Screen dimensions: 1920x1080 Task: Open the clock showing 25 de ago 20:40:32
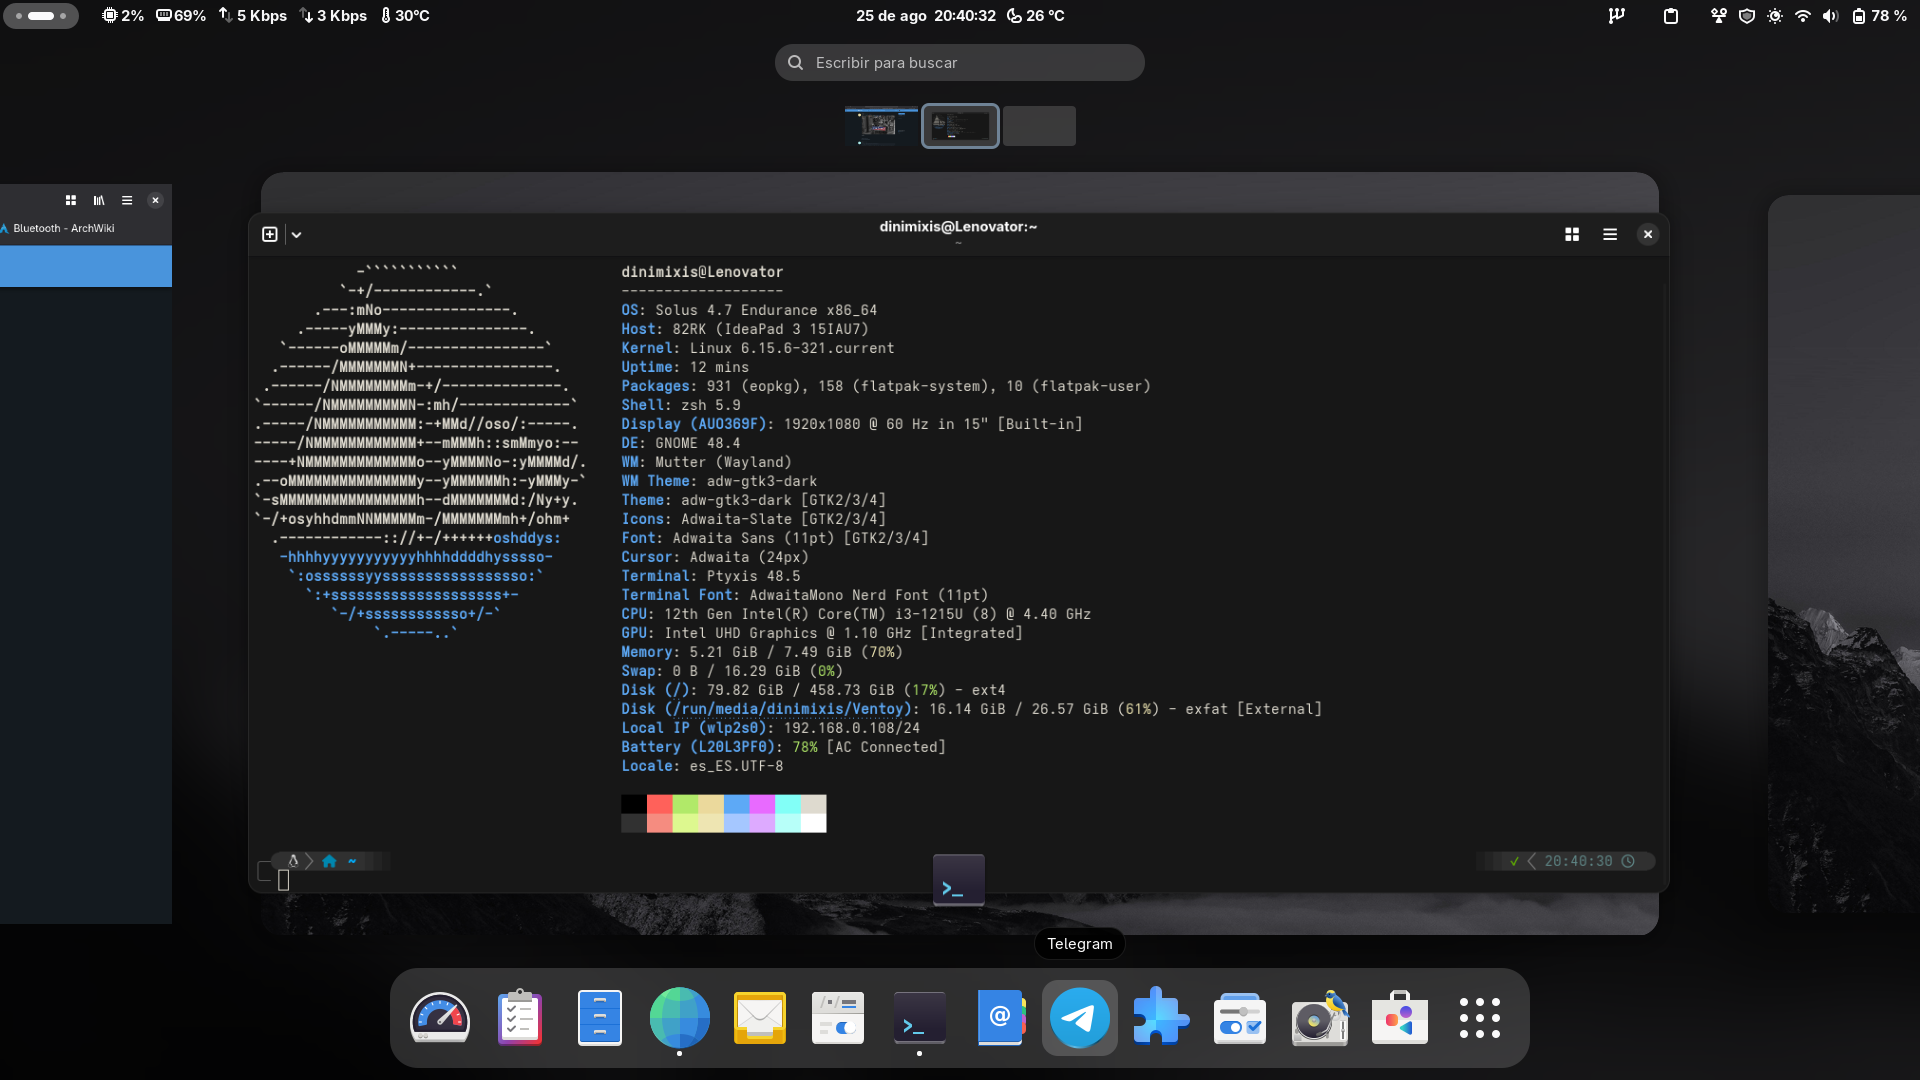(x=926, y=16)
